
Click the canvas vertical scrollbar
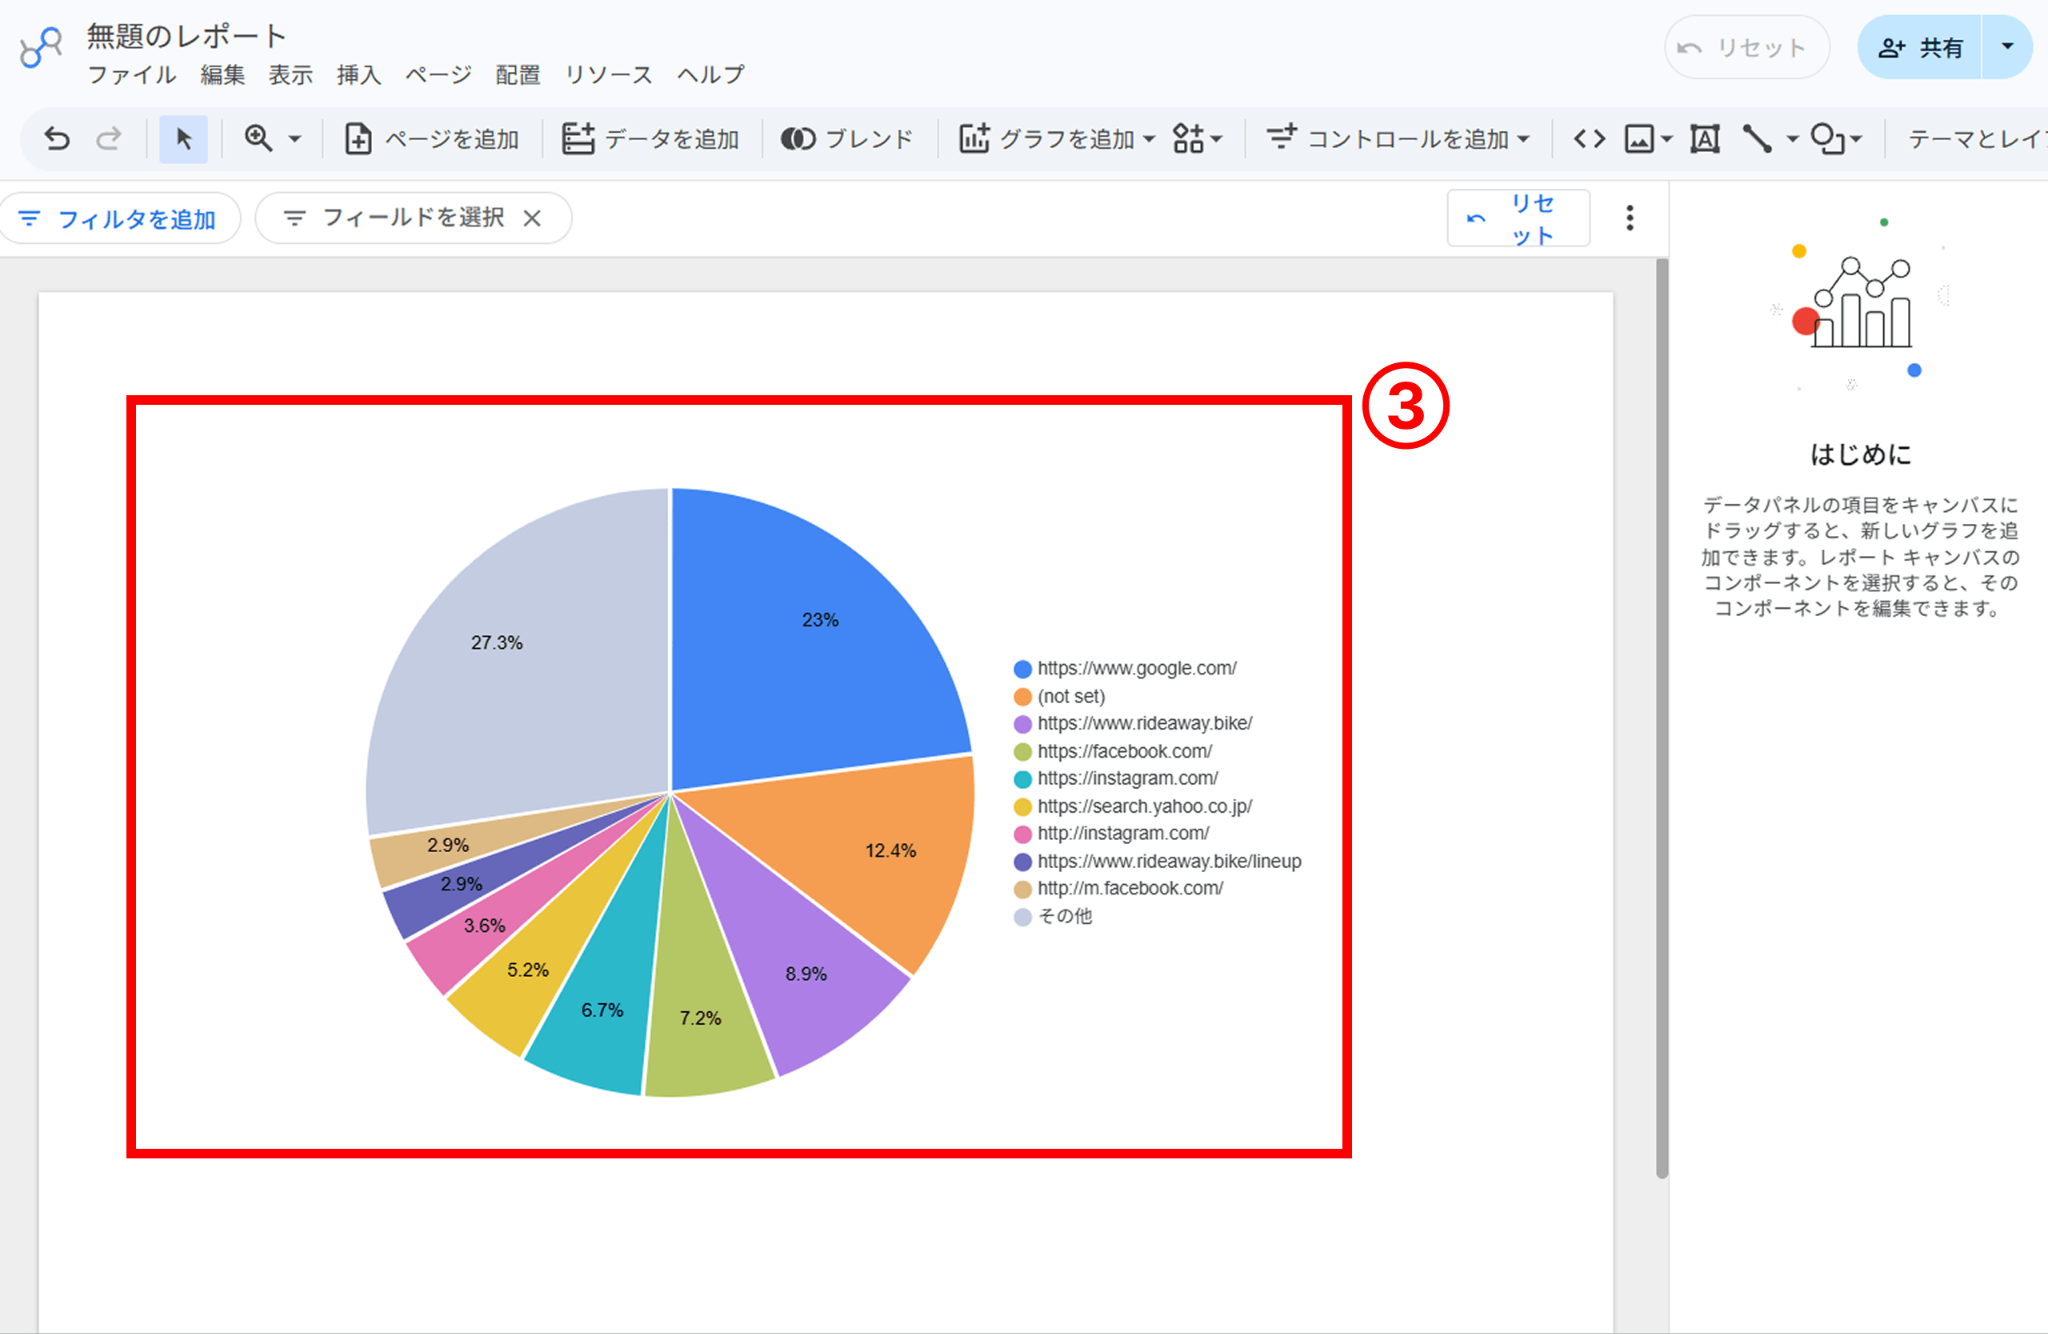tap(1662, 718)
